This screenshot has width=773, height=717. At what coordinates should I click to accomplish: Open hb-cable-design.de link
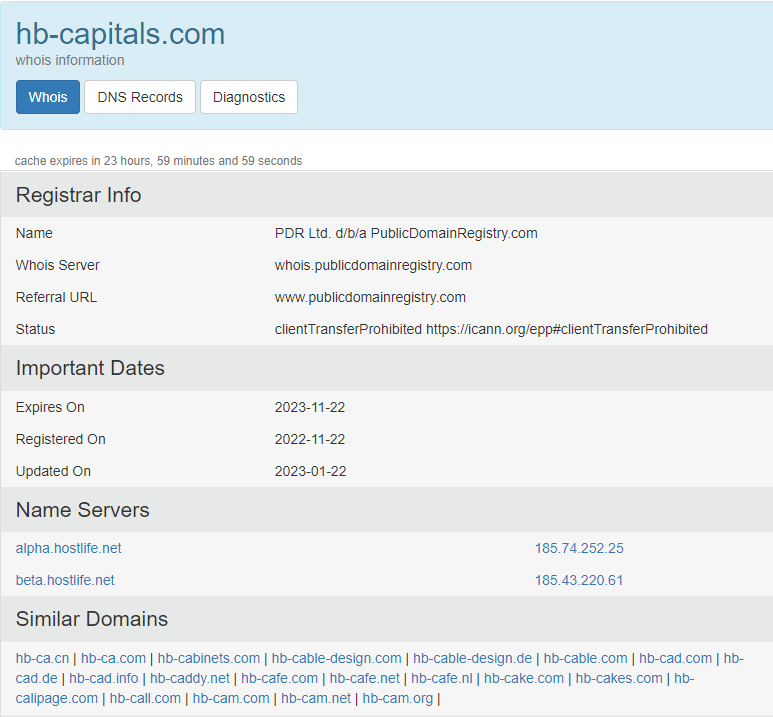473,658
